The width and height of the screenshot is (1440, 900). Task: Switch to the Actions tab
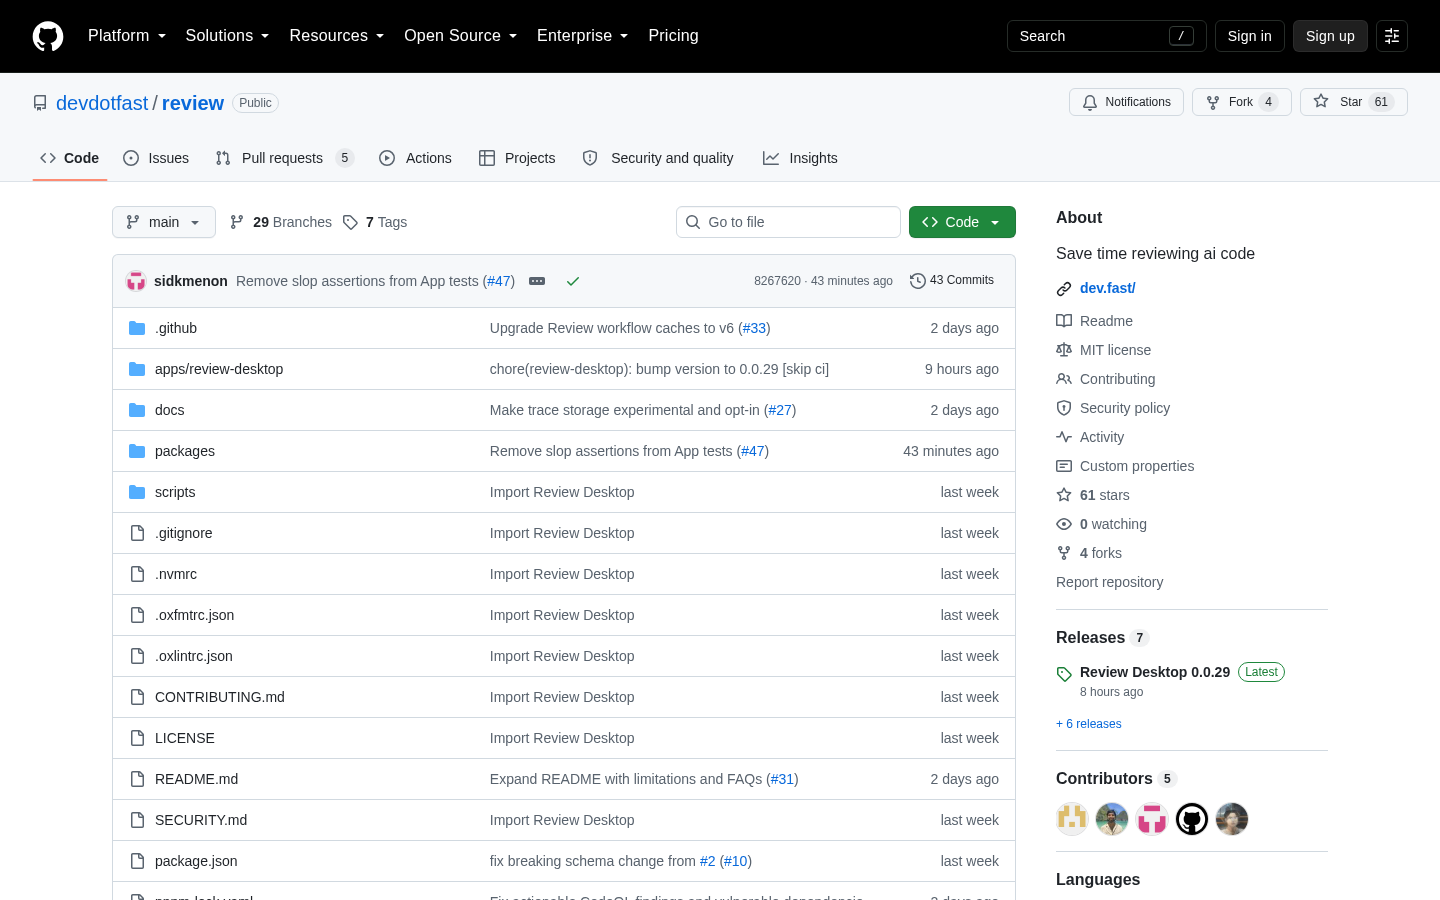[x=415, y=158]
